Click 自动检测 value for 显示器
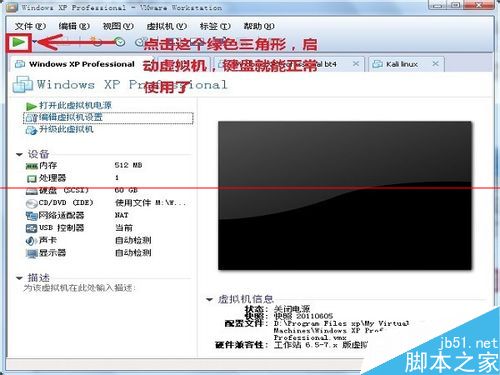500x375 pixels. click(x=133, y=253)
